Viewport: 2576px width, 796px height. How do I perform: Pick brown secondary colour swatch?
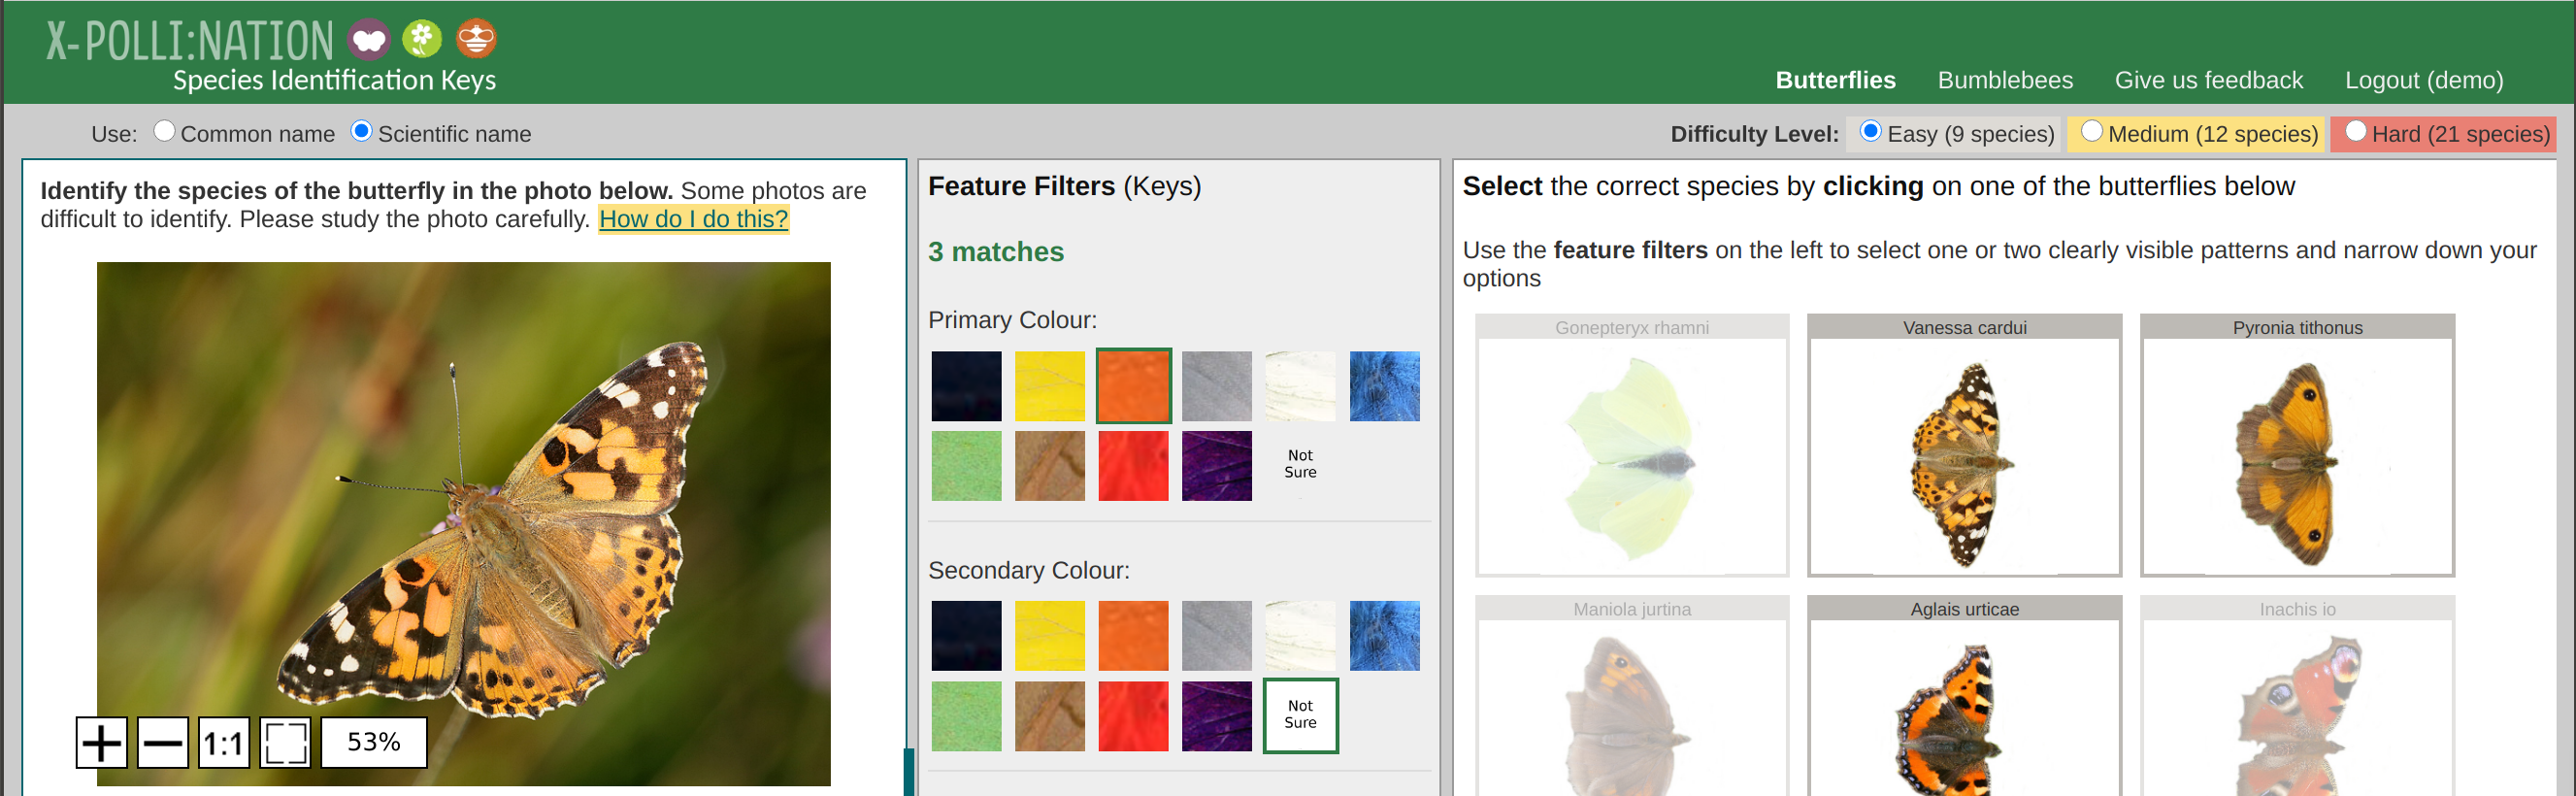[x=1050, y=717]
